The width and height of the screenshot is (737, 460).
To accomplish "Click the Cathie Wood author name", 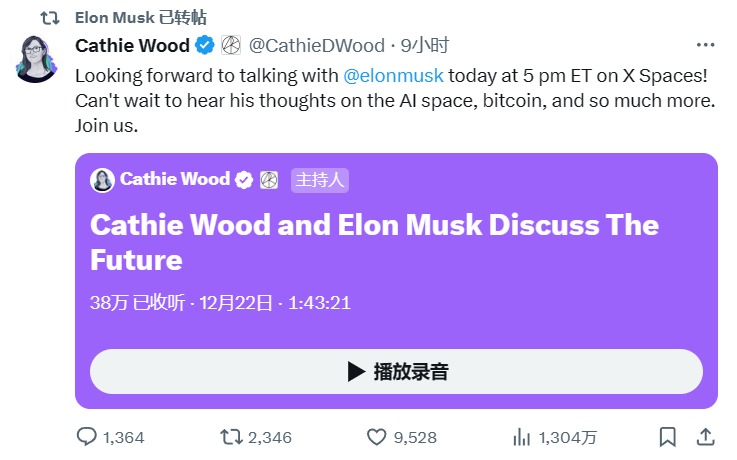I will coord(133,45).
